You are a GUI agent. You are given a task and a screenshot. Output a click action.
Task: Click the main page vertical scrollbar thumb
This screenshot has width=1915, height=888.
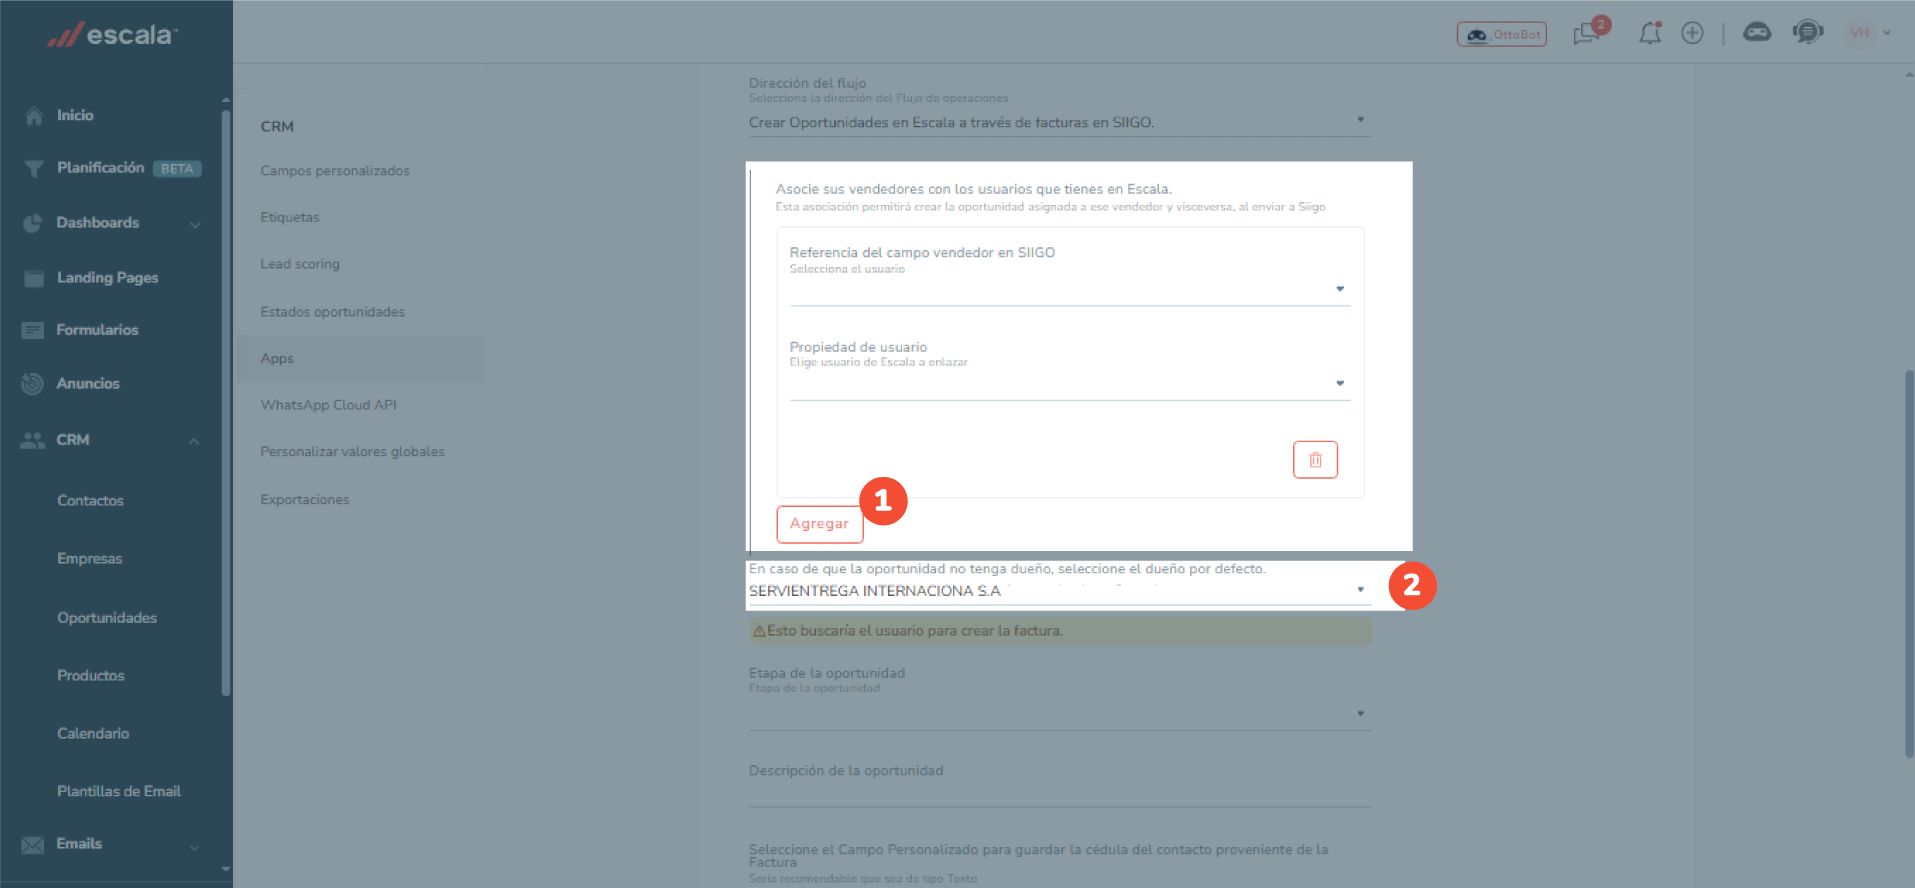tap(1909, 563)
